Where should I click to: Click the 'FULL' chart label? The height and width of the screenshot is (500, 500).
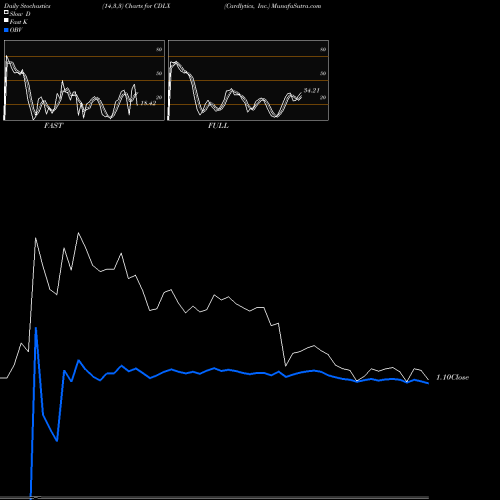pos(218,126)
